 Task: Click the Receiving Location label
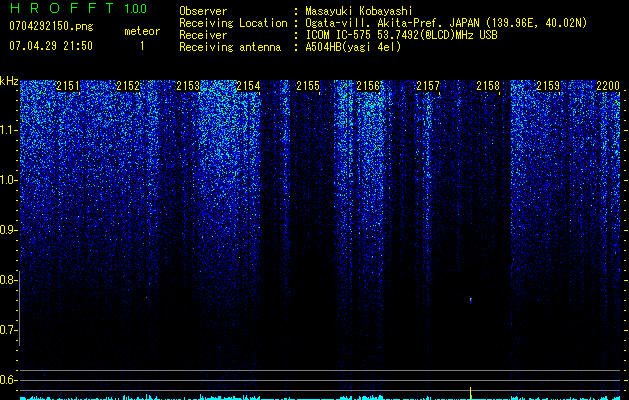pos(233,23)
